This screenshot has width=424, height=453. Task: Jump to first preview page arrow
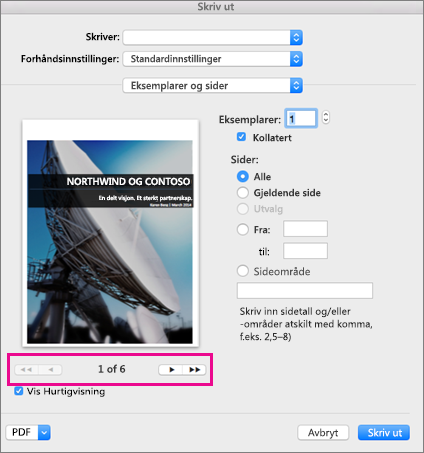26,370
